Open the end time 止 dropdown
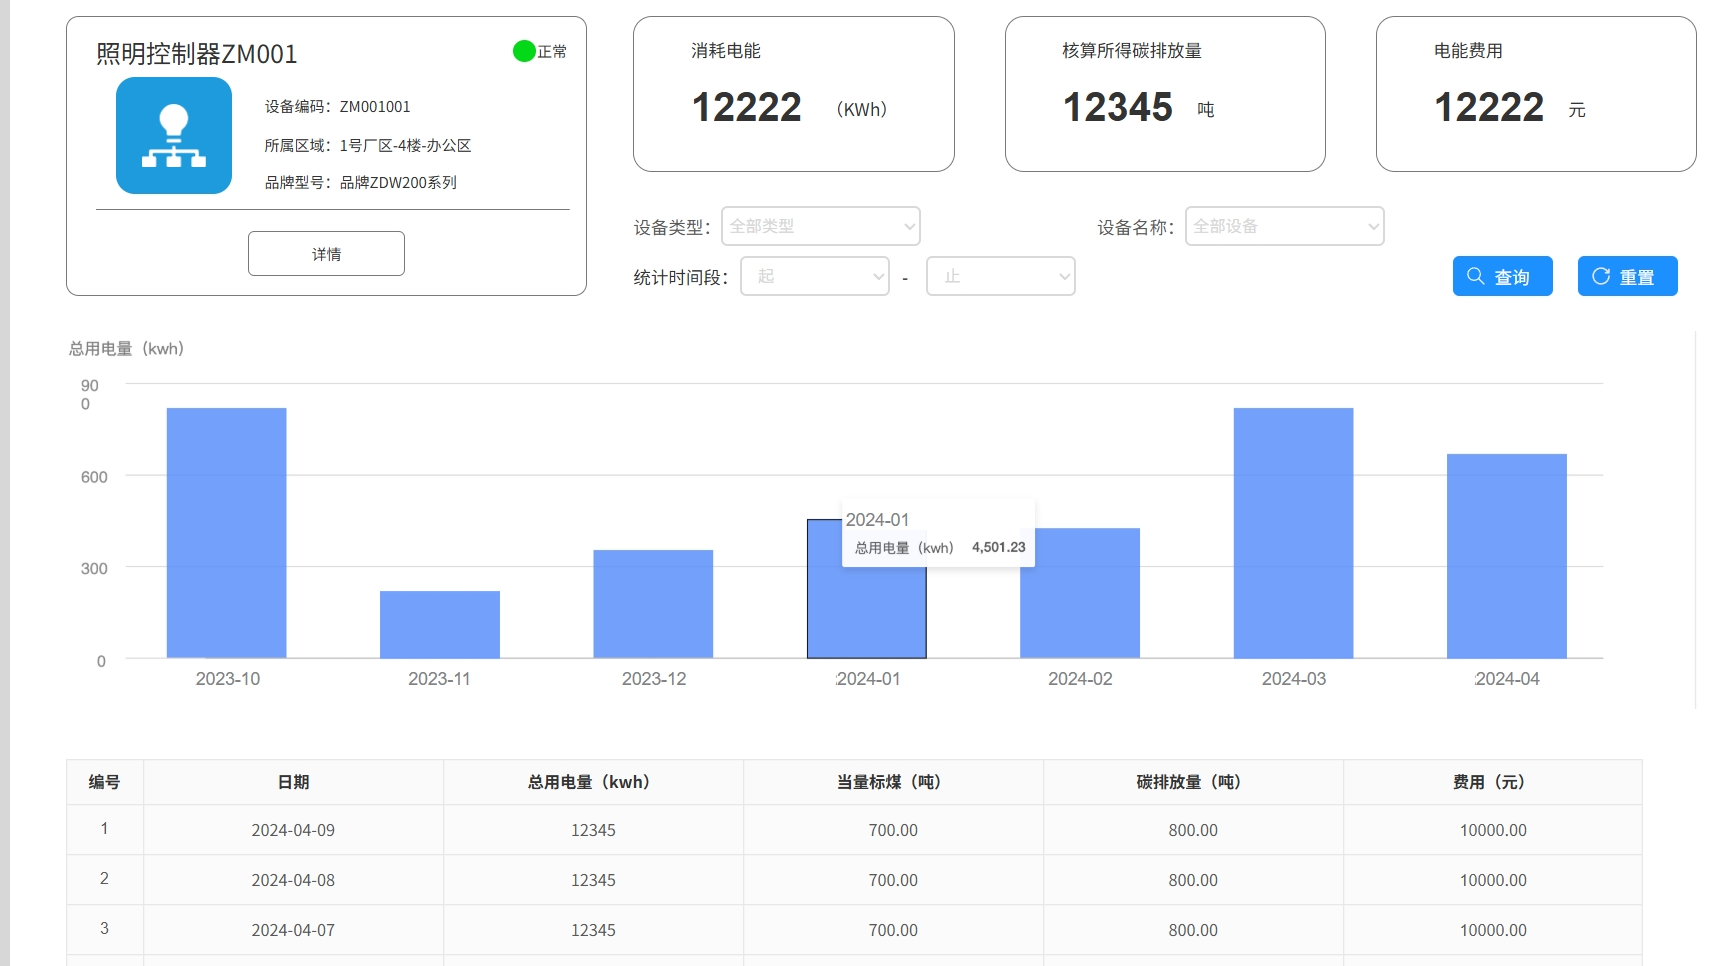 [1000, 276]
